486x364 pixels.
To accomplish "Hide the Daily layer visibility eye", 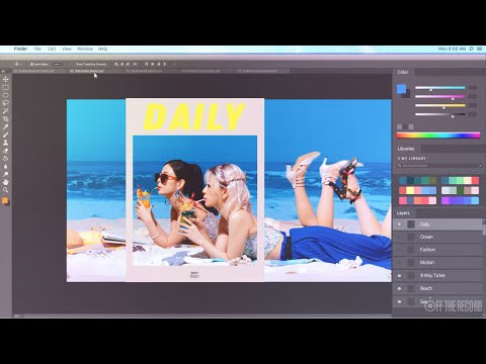I will click(x=399, y=225).
